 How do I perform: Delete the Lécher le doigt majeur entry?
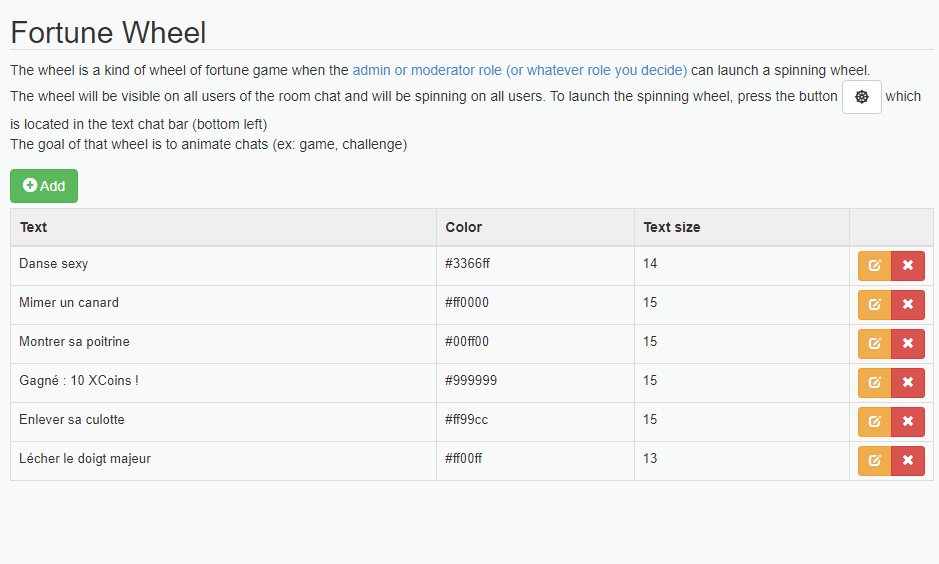908,460
